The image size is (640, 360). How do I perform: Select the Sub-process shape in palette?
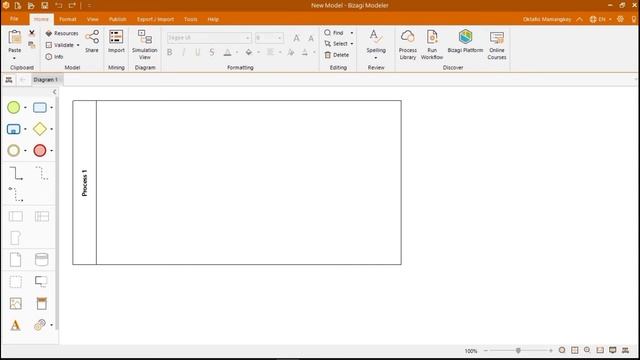pos(13,129)
